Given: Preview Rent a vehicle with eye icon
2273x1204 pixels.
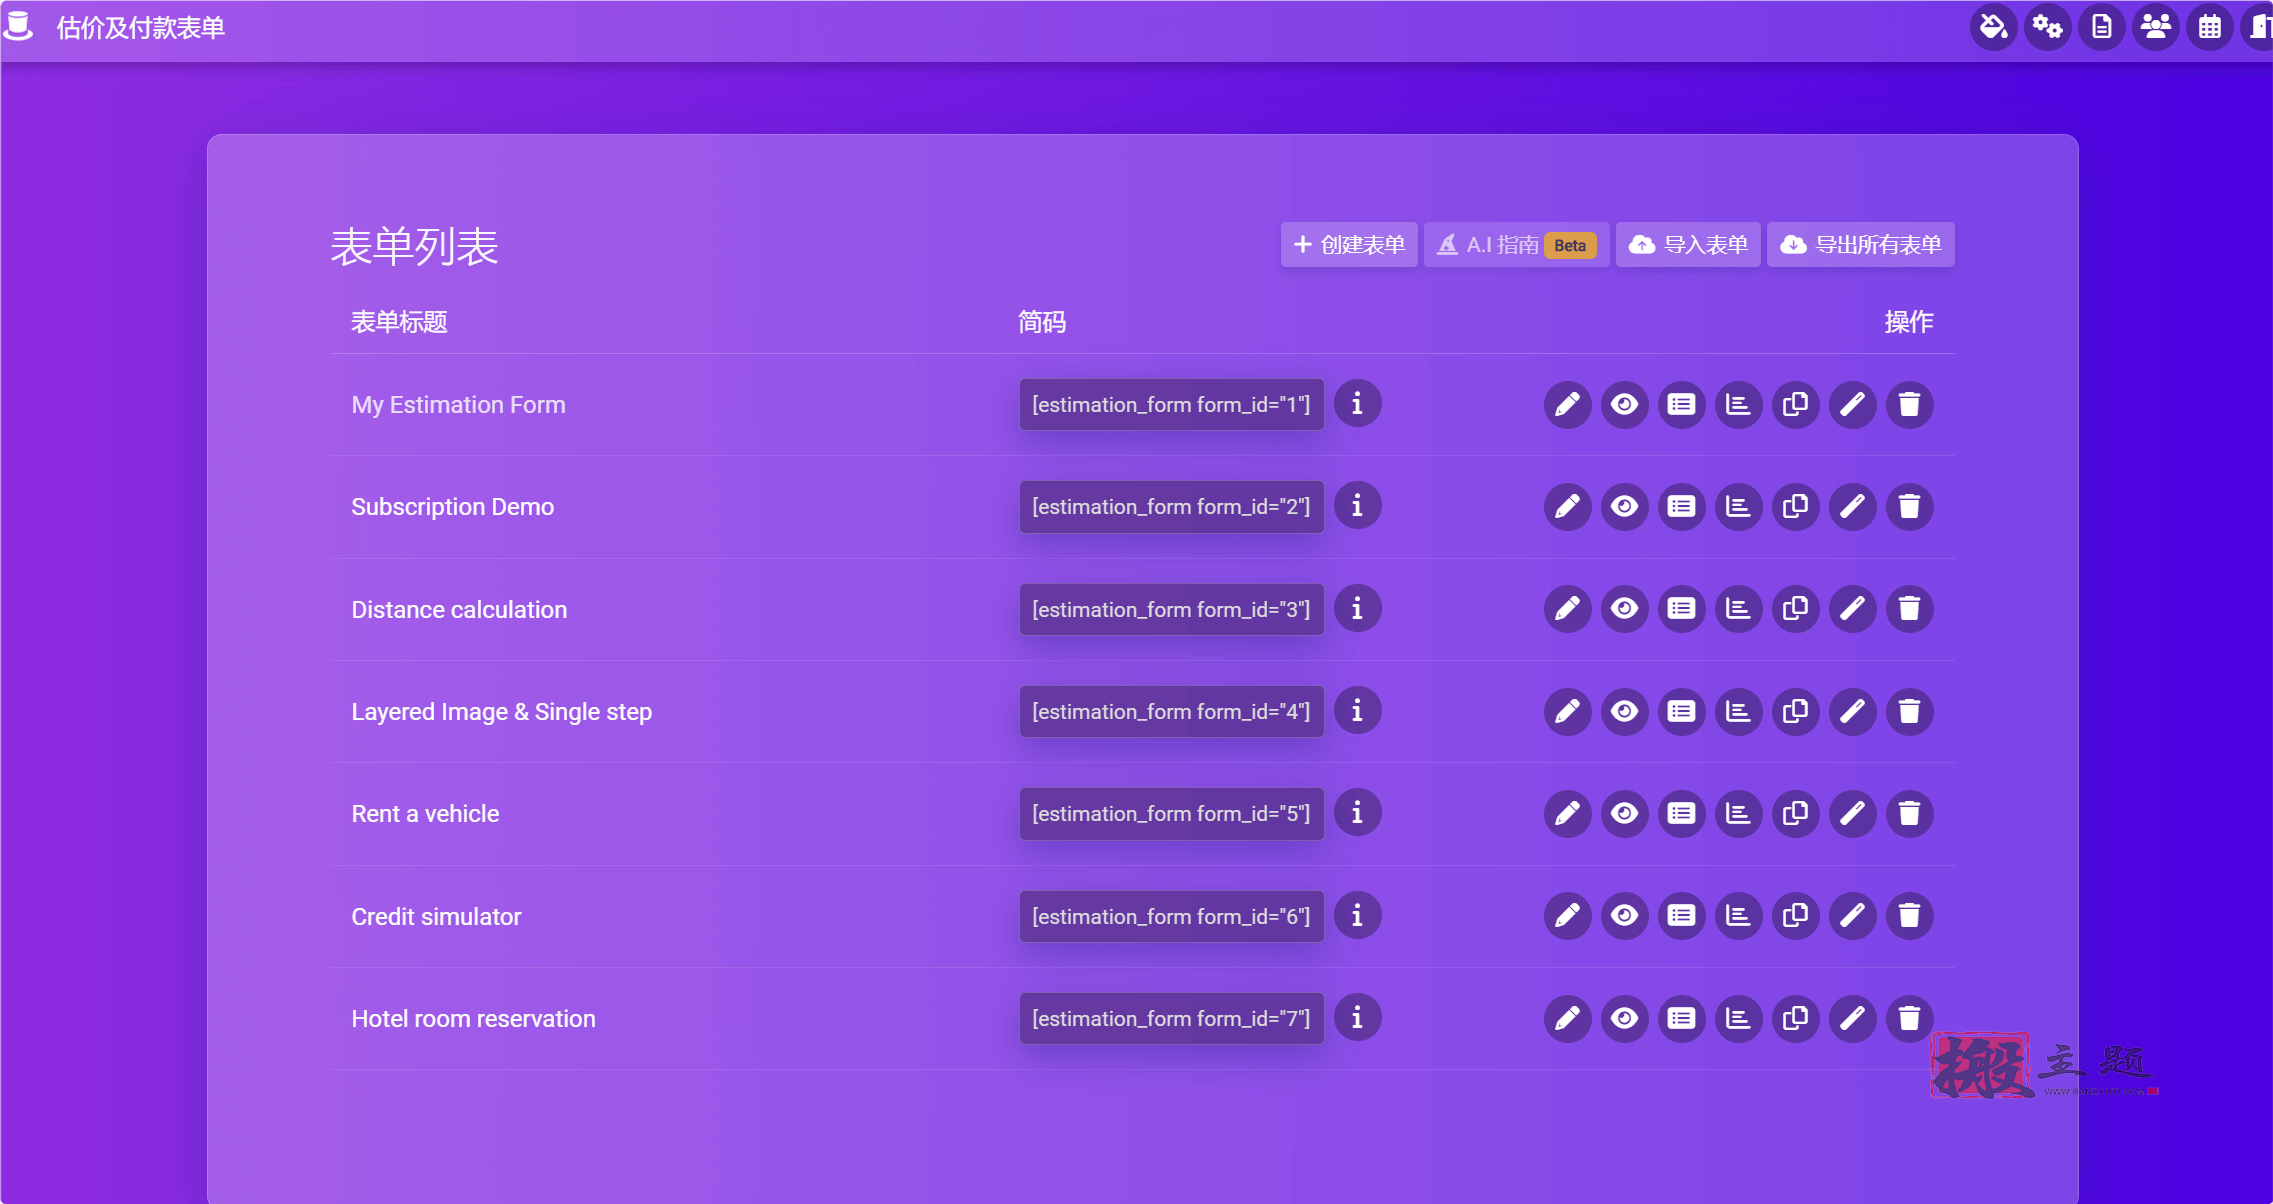Looking at the screenshot, I should point(1624,814).
